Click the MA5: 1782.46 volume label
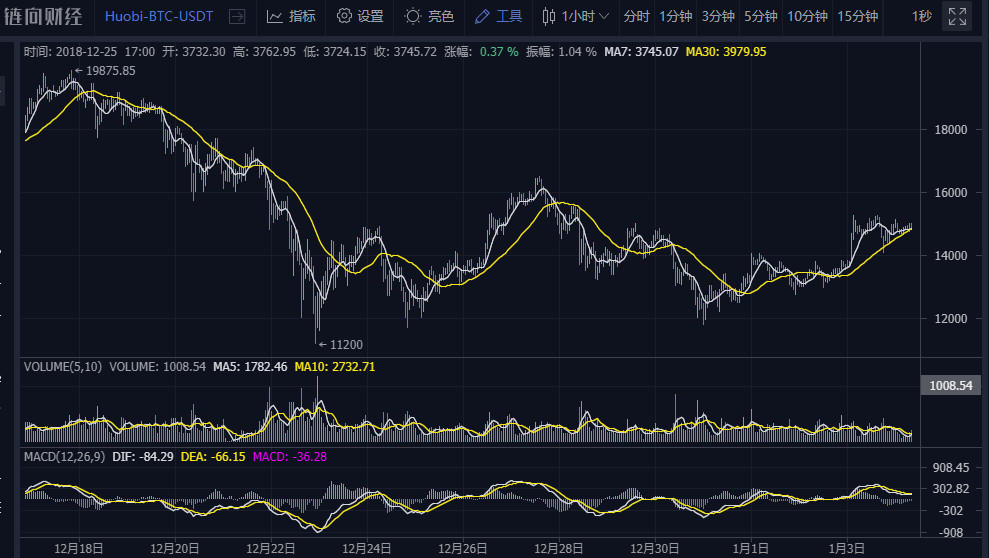This screenshot has width=989, height=558. click(x=250, y=366)
